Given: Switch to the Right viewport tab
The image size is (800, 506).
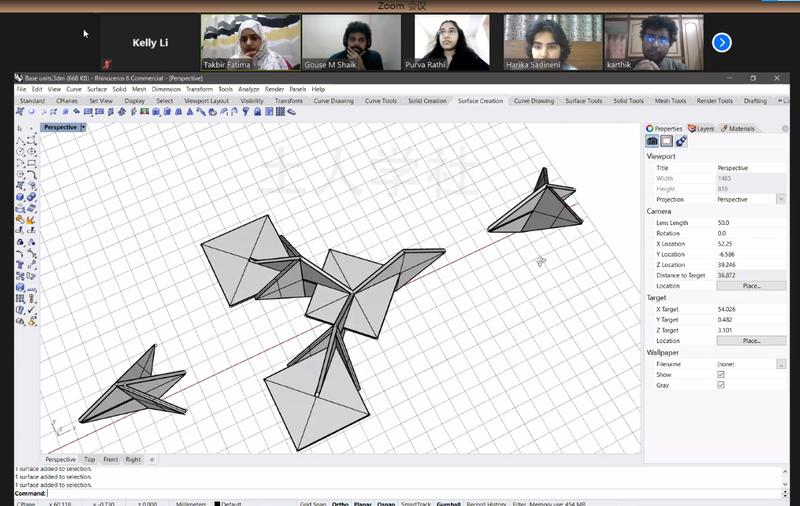Looking at the screenshot, I should tap(133, 459).
